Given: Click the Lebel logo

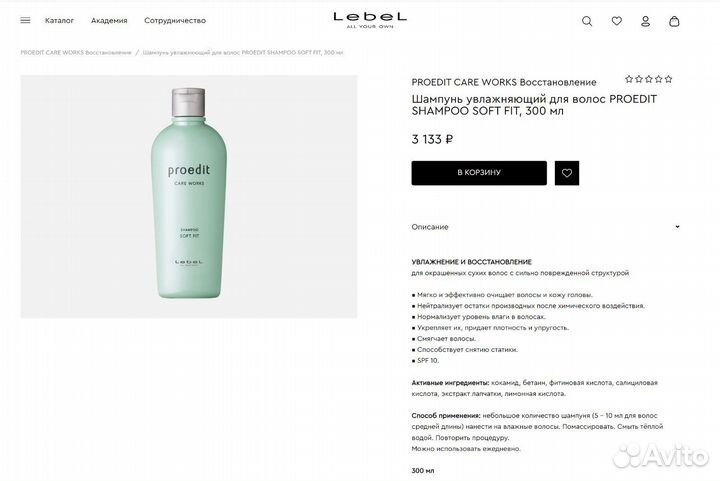Looking at the screenshot, I should click(x=370, y=20).
